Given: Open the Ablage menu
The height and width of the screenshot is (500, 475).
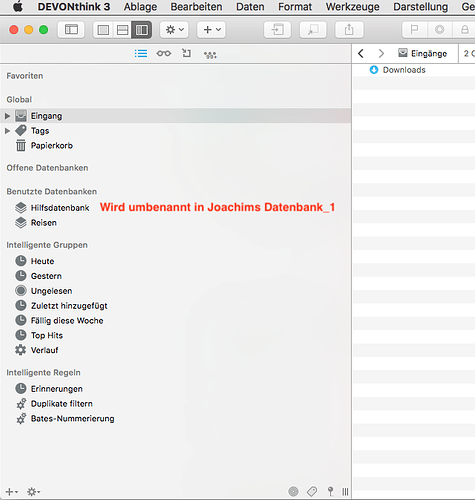Looking at the screenshot, I should point(140,7).
